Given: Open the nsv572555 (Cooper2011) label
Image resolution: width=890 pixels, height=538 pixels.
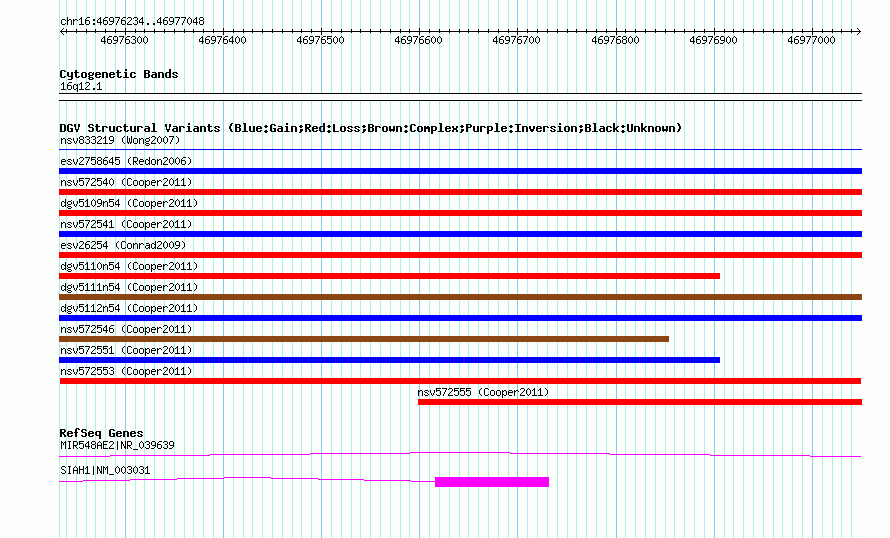Looking at the screenshot, I should tap(483, 392).
